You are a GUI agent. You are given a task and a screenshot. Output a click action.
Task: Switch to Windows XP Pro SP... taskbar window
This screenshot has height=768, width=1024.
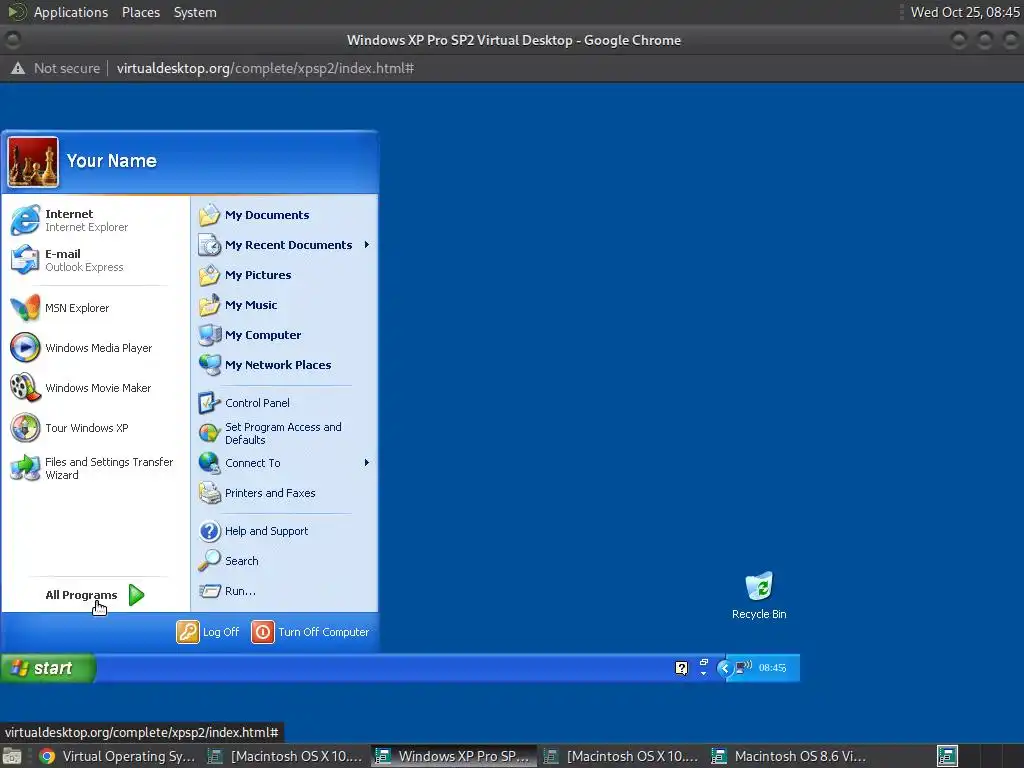click(454, 756)
